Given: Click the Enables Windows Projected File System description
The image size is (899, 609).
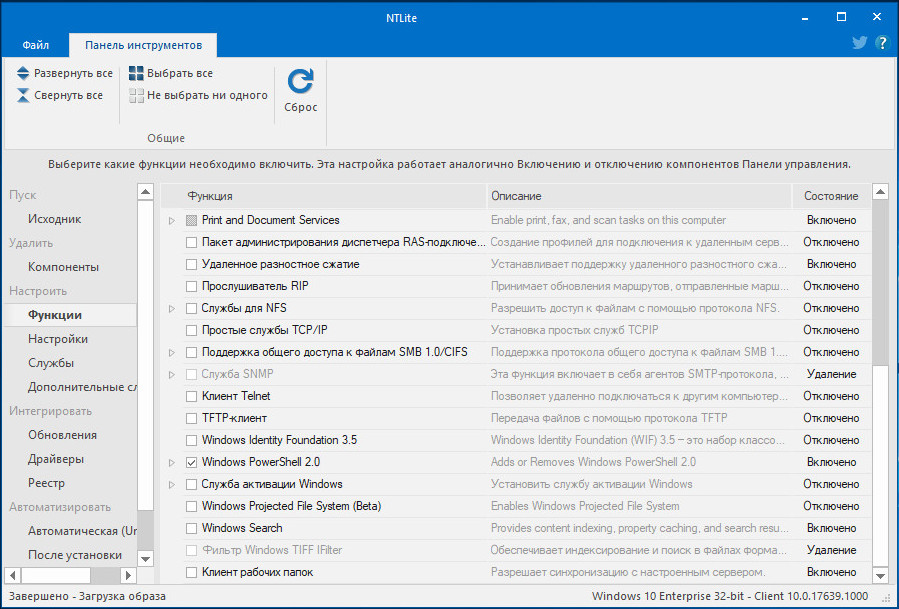Looking at the screenshot, I should (x=585, y=506).
